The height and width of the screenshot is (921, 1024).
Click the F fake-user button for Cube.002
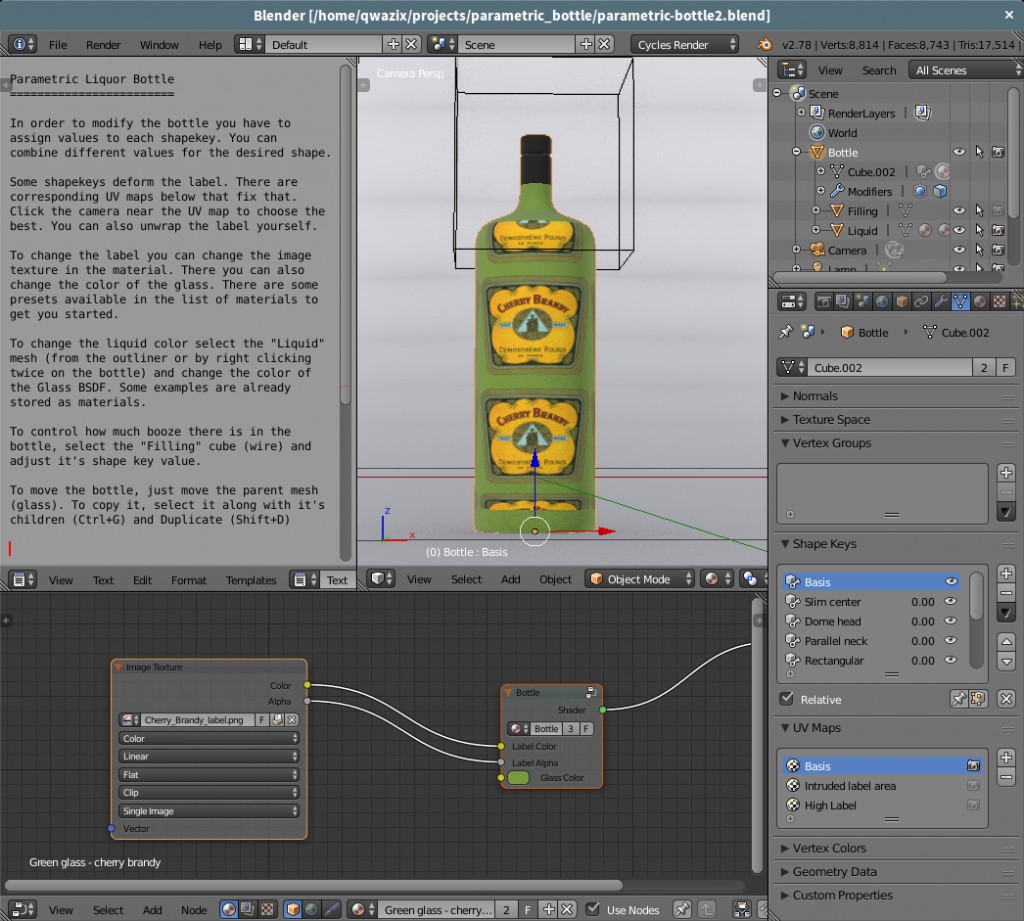(x=1007, y=367)
